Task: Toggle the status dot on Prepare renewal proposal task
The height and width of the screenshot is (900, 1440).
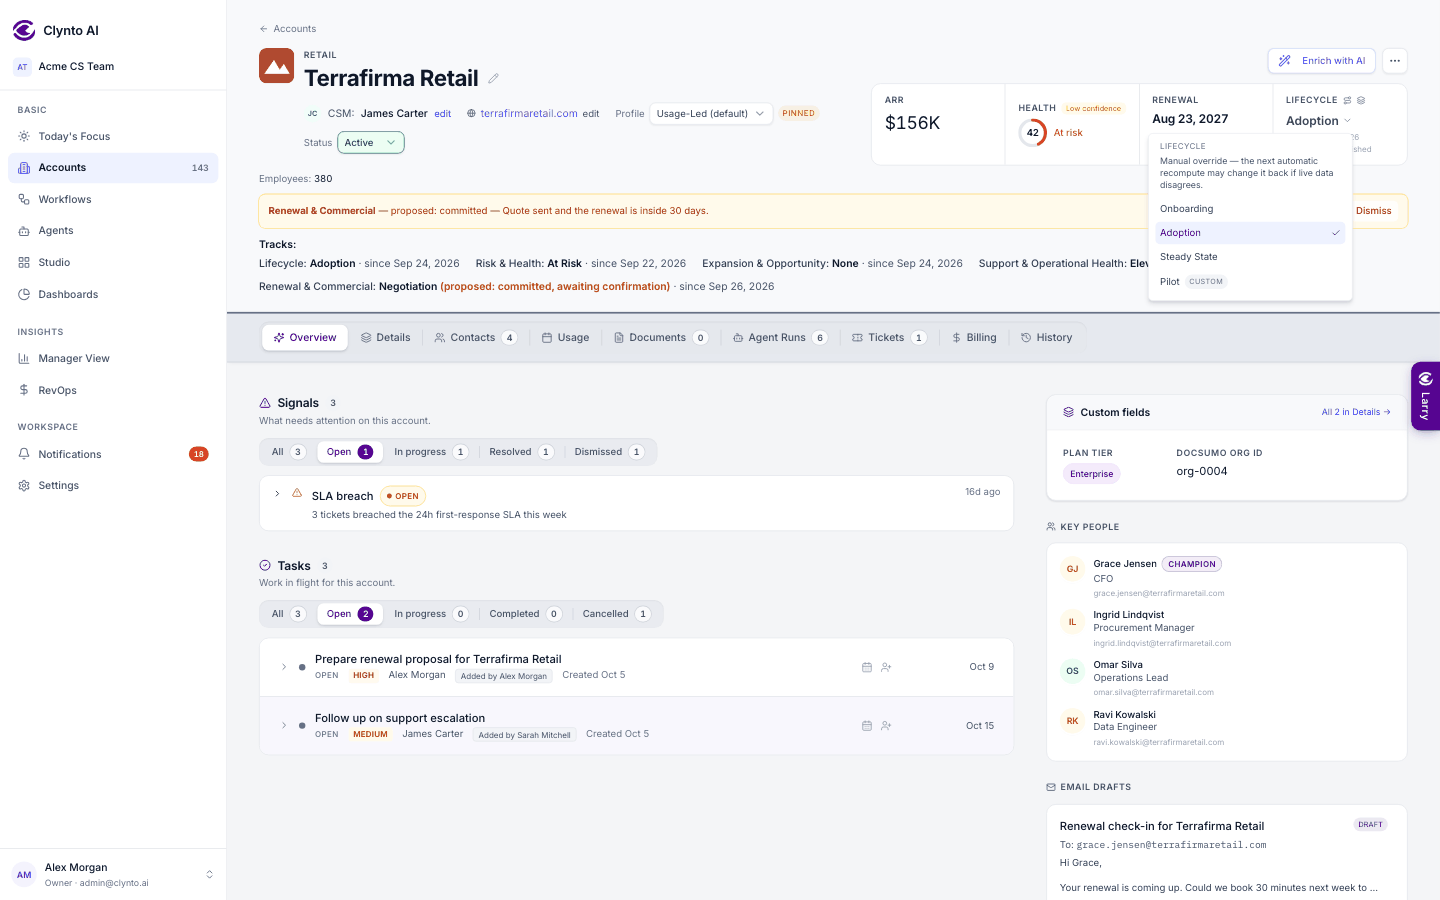Action: 302,667
